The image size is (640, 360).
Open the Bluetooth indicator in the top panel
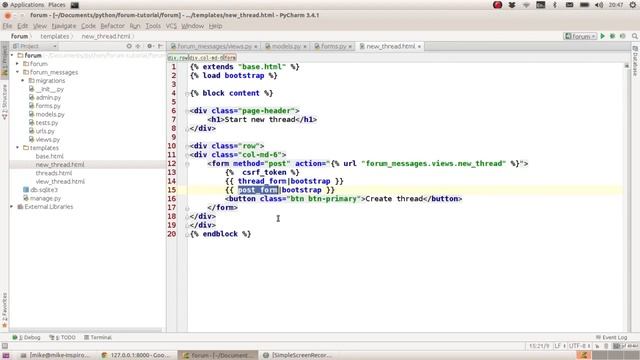click(555, 5)
